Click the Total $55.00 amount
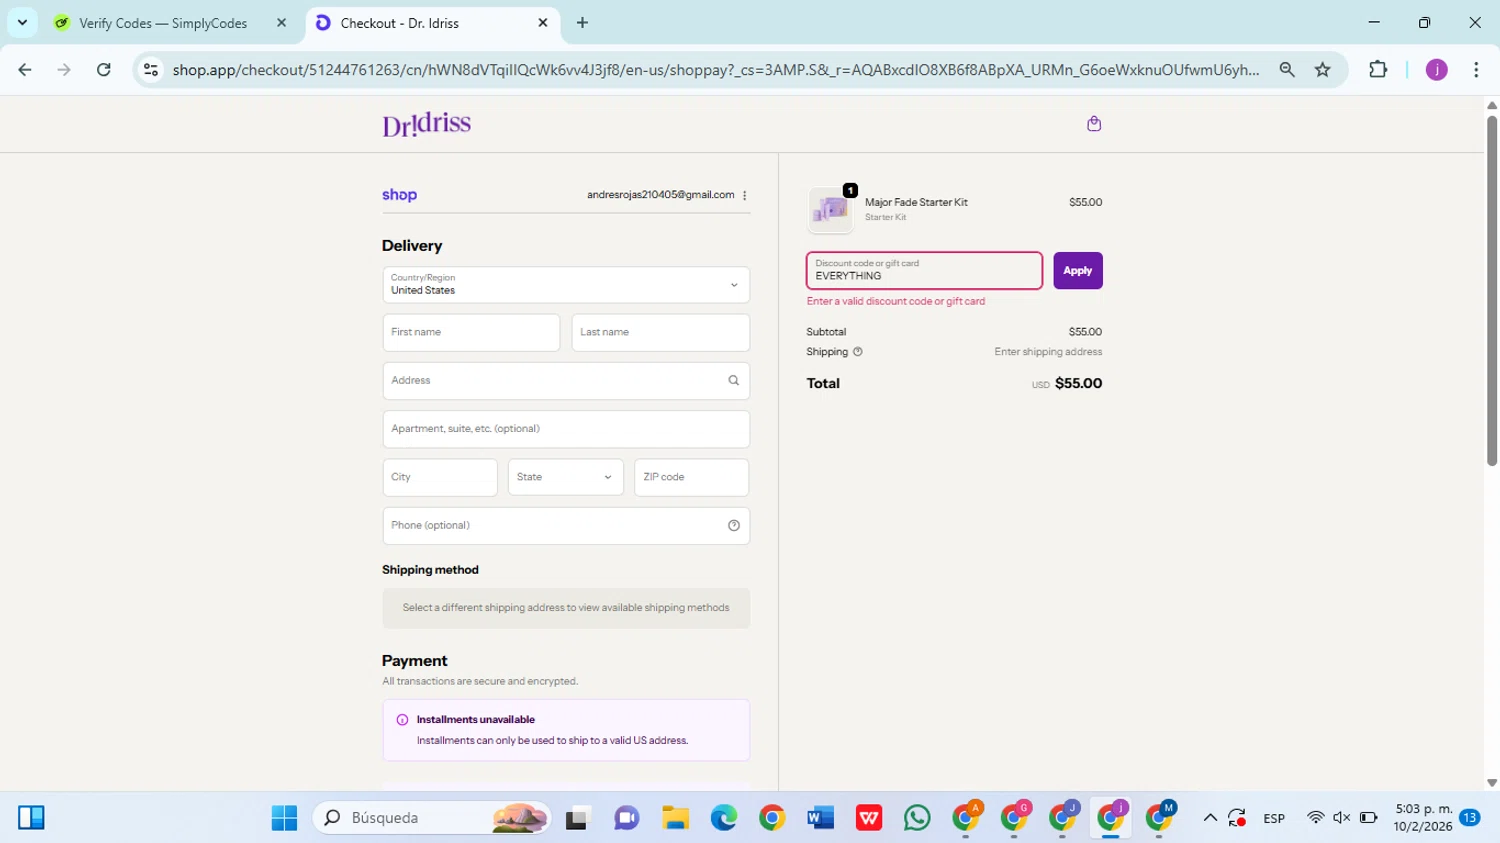 [x=1078, y=384]
